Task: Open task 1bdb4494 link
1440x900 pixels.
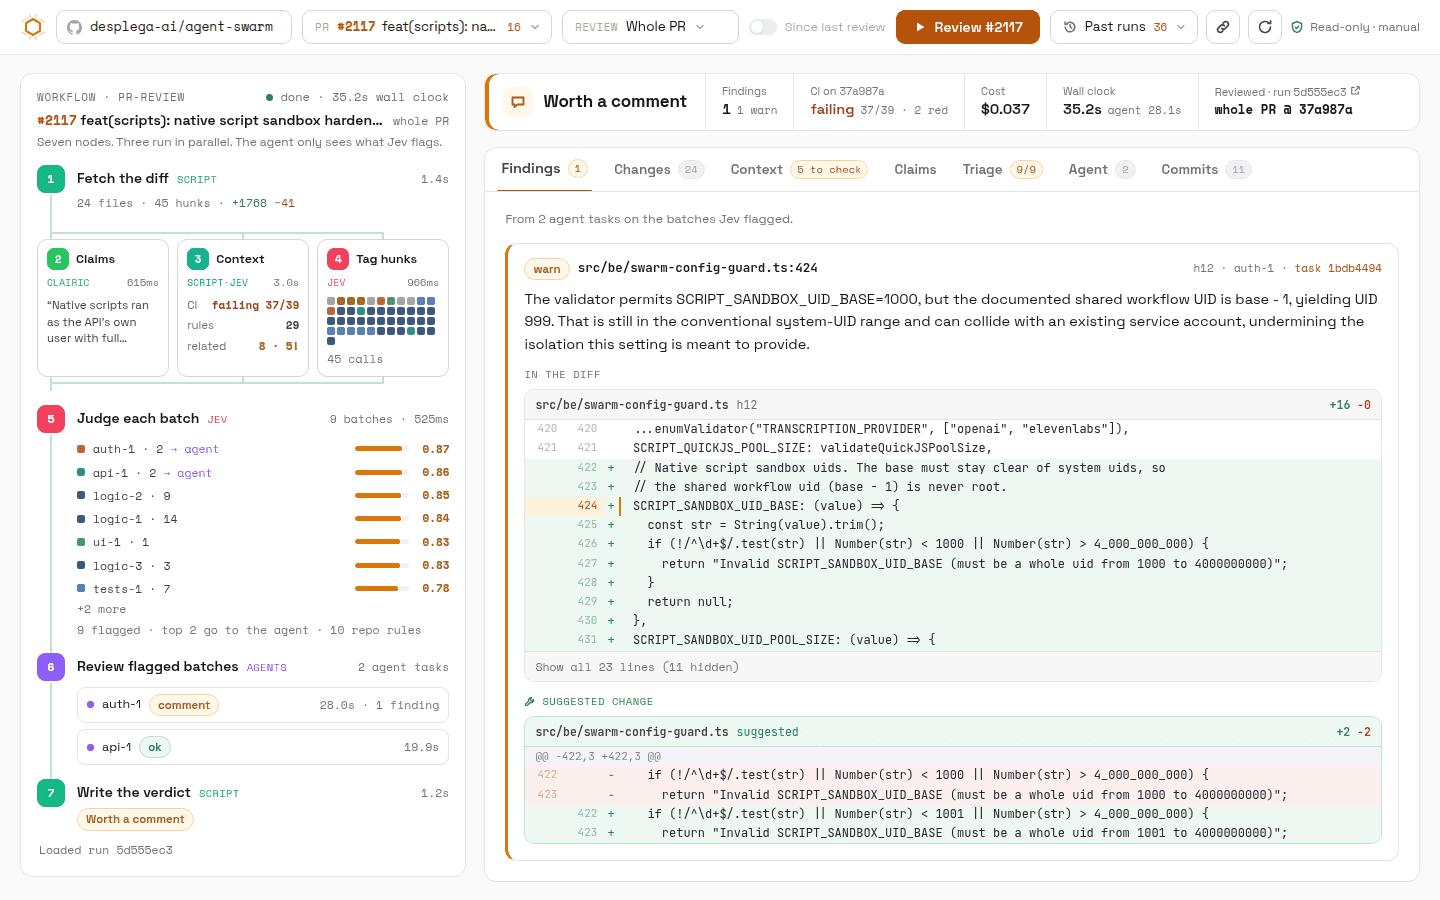Action: point(1338,268)
